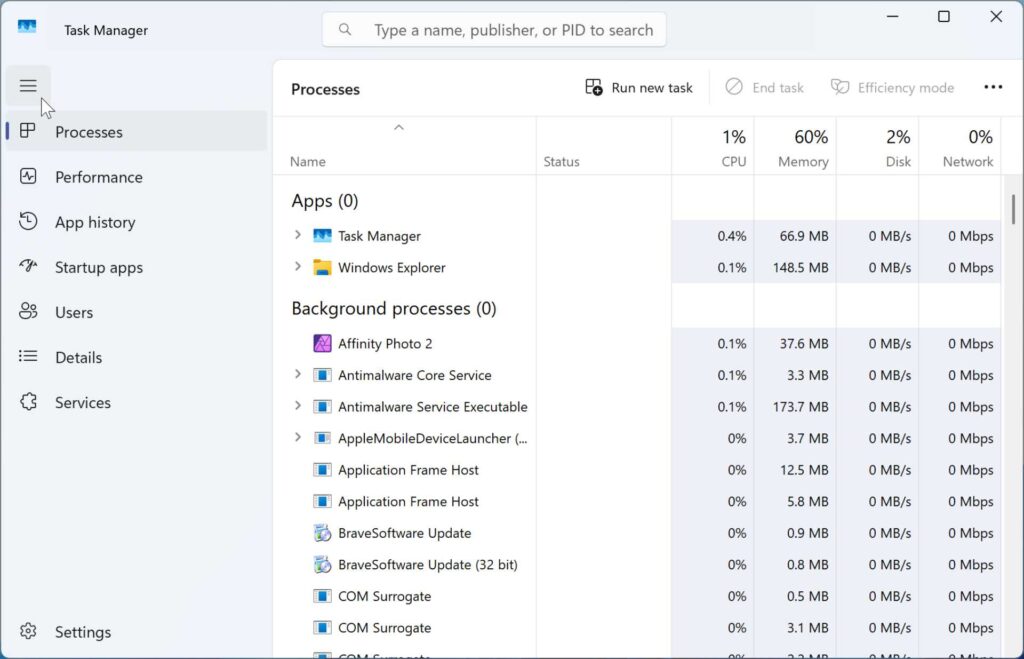
Task: Open the Users section
Action: 75,312
